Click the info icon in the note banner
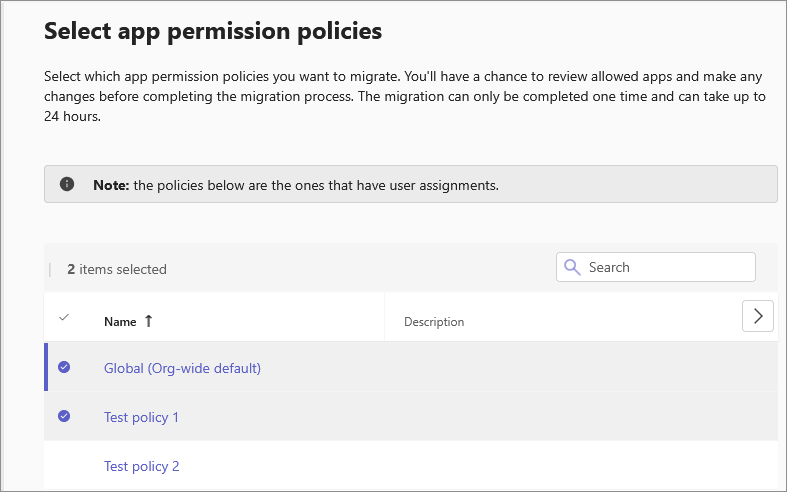Viewport: 787px width, 492px height. tap(67, 184)
